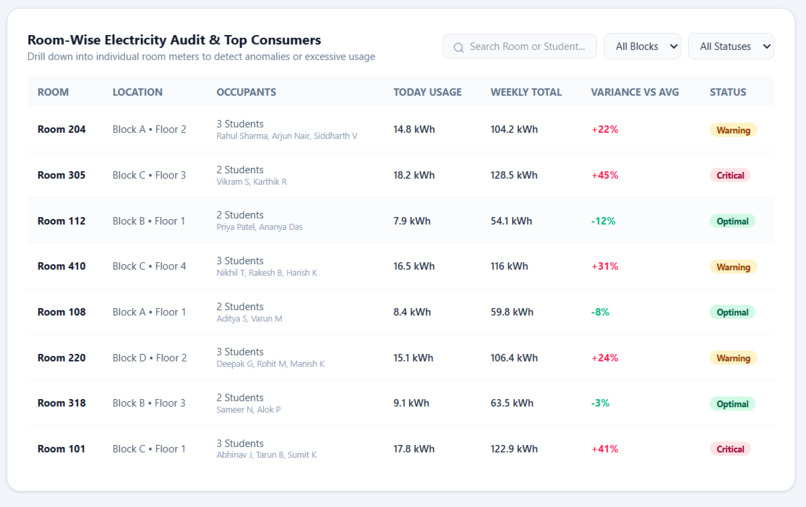Image resolution: width=806 pixels, height=507 pixels.
Task: Click Block C • Floor 4 location
Action: point(149,266)
